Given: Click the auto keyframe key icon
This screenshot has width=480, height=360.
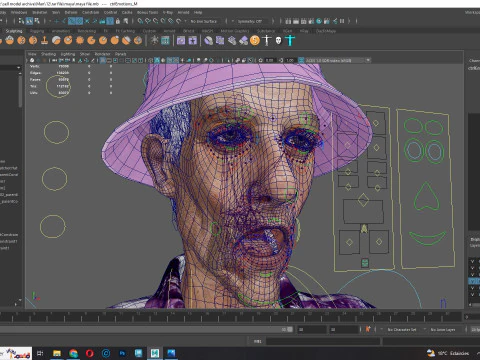Looking at the screenshot, I should point(368,329).
